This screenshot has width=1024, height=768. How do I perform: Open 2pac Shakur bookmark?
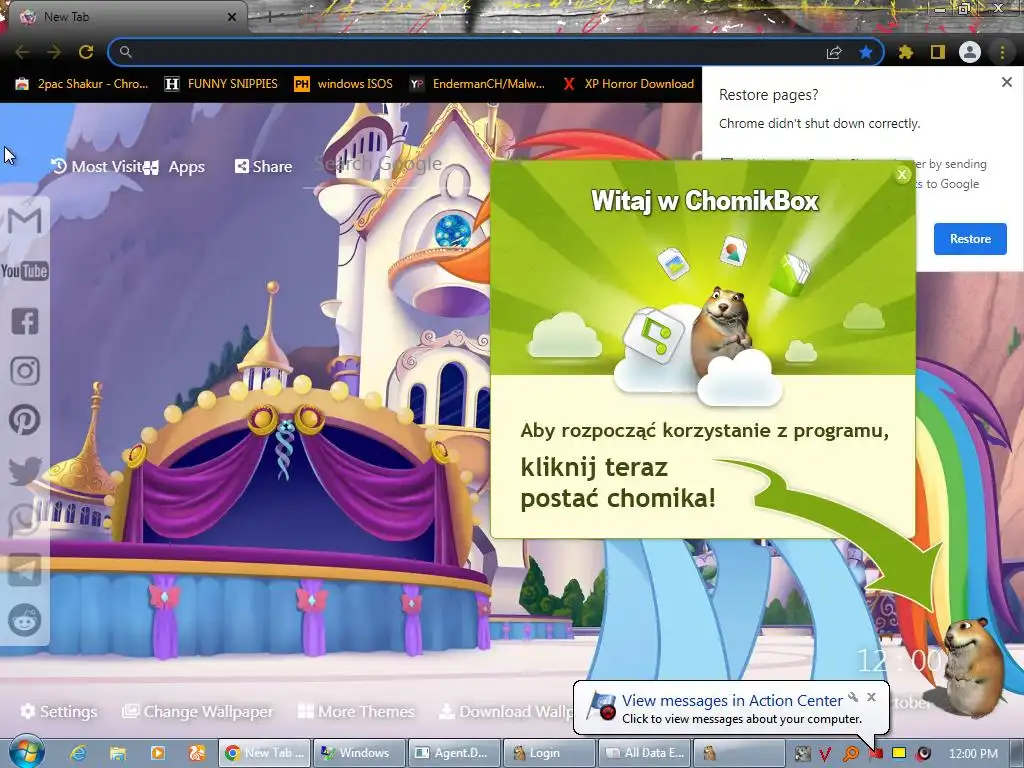(x=82, y=84)
